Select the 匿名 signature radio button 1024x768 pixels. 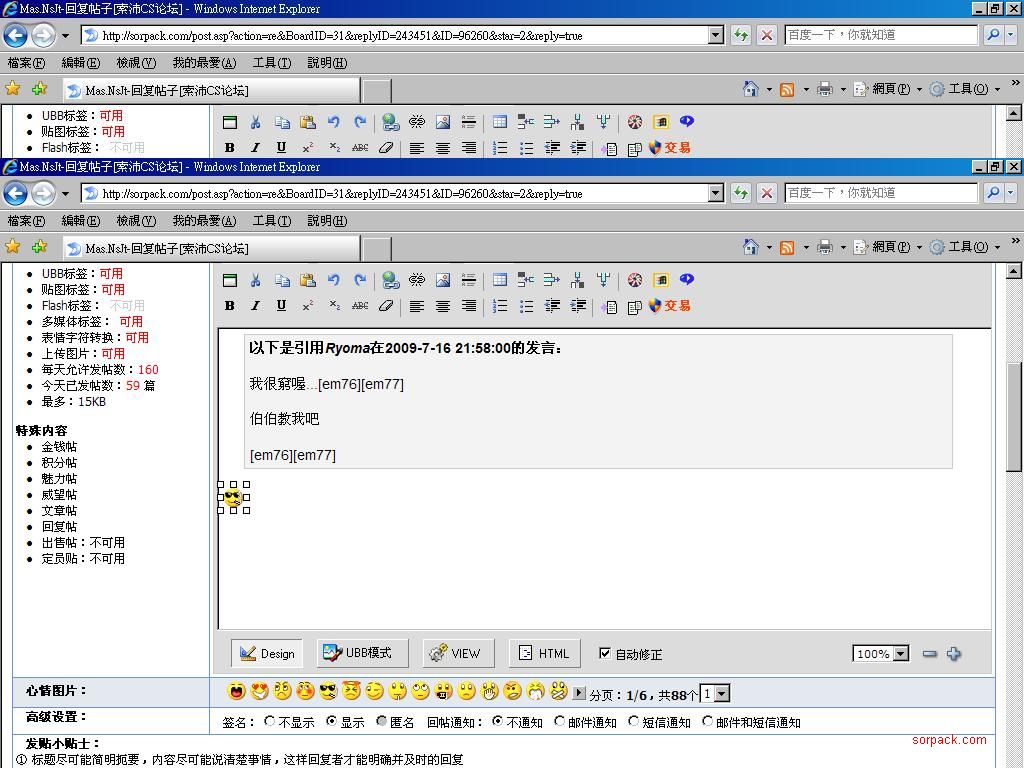(381, 721)
